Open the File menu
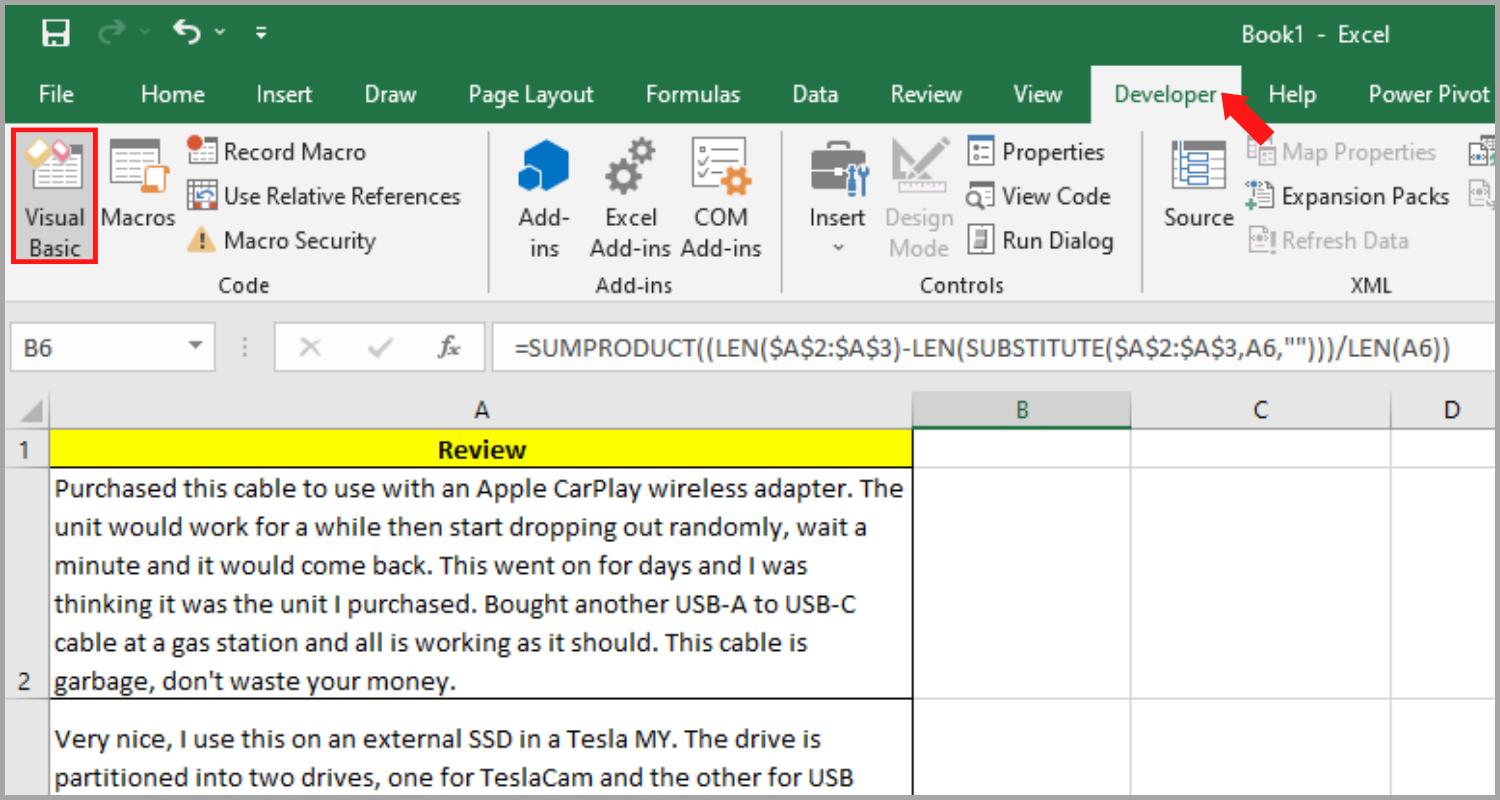 (x=55, y=93)
